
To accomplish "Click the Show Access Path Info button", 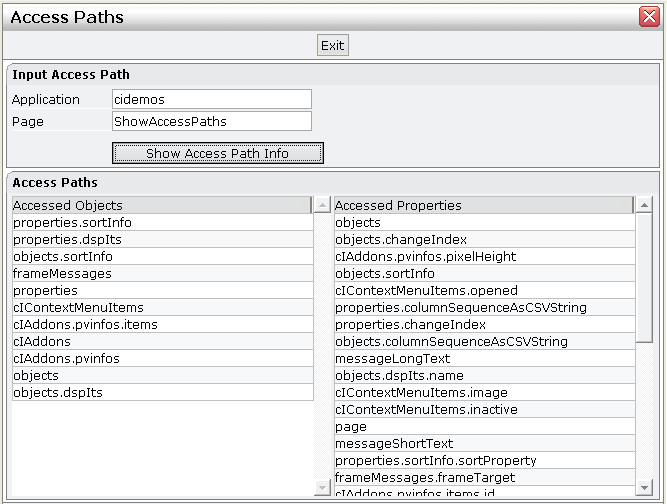I will point(217,153).
